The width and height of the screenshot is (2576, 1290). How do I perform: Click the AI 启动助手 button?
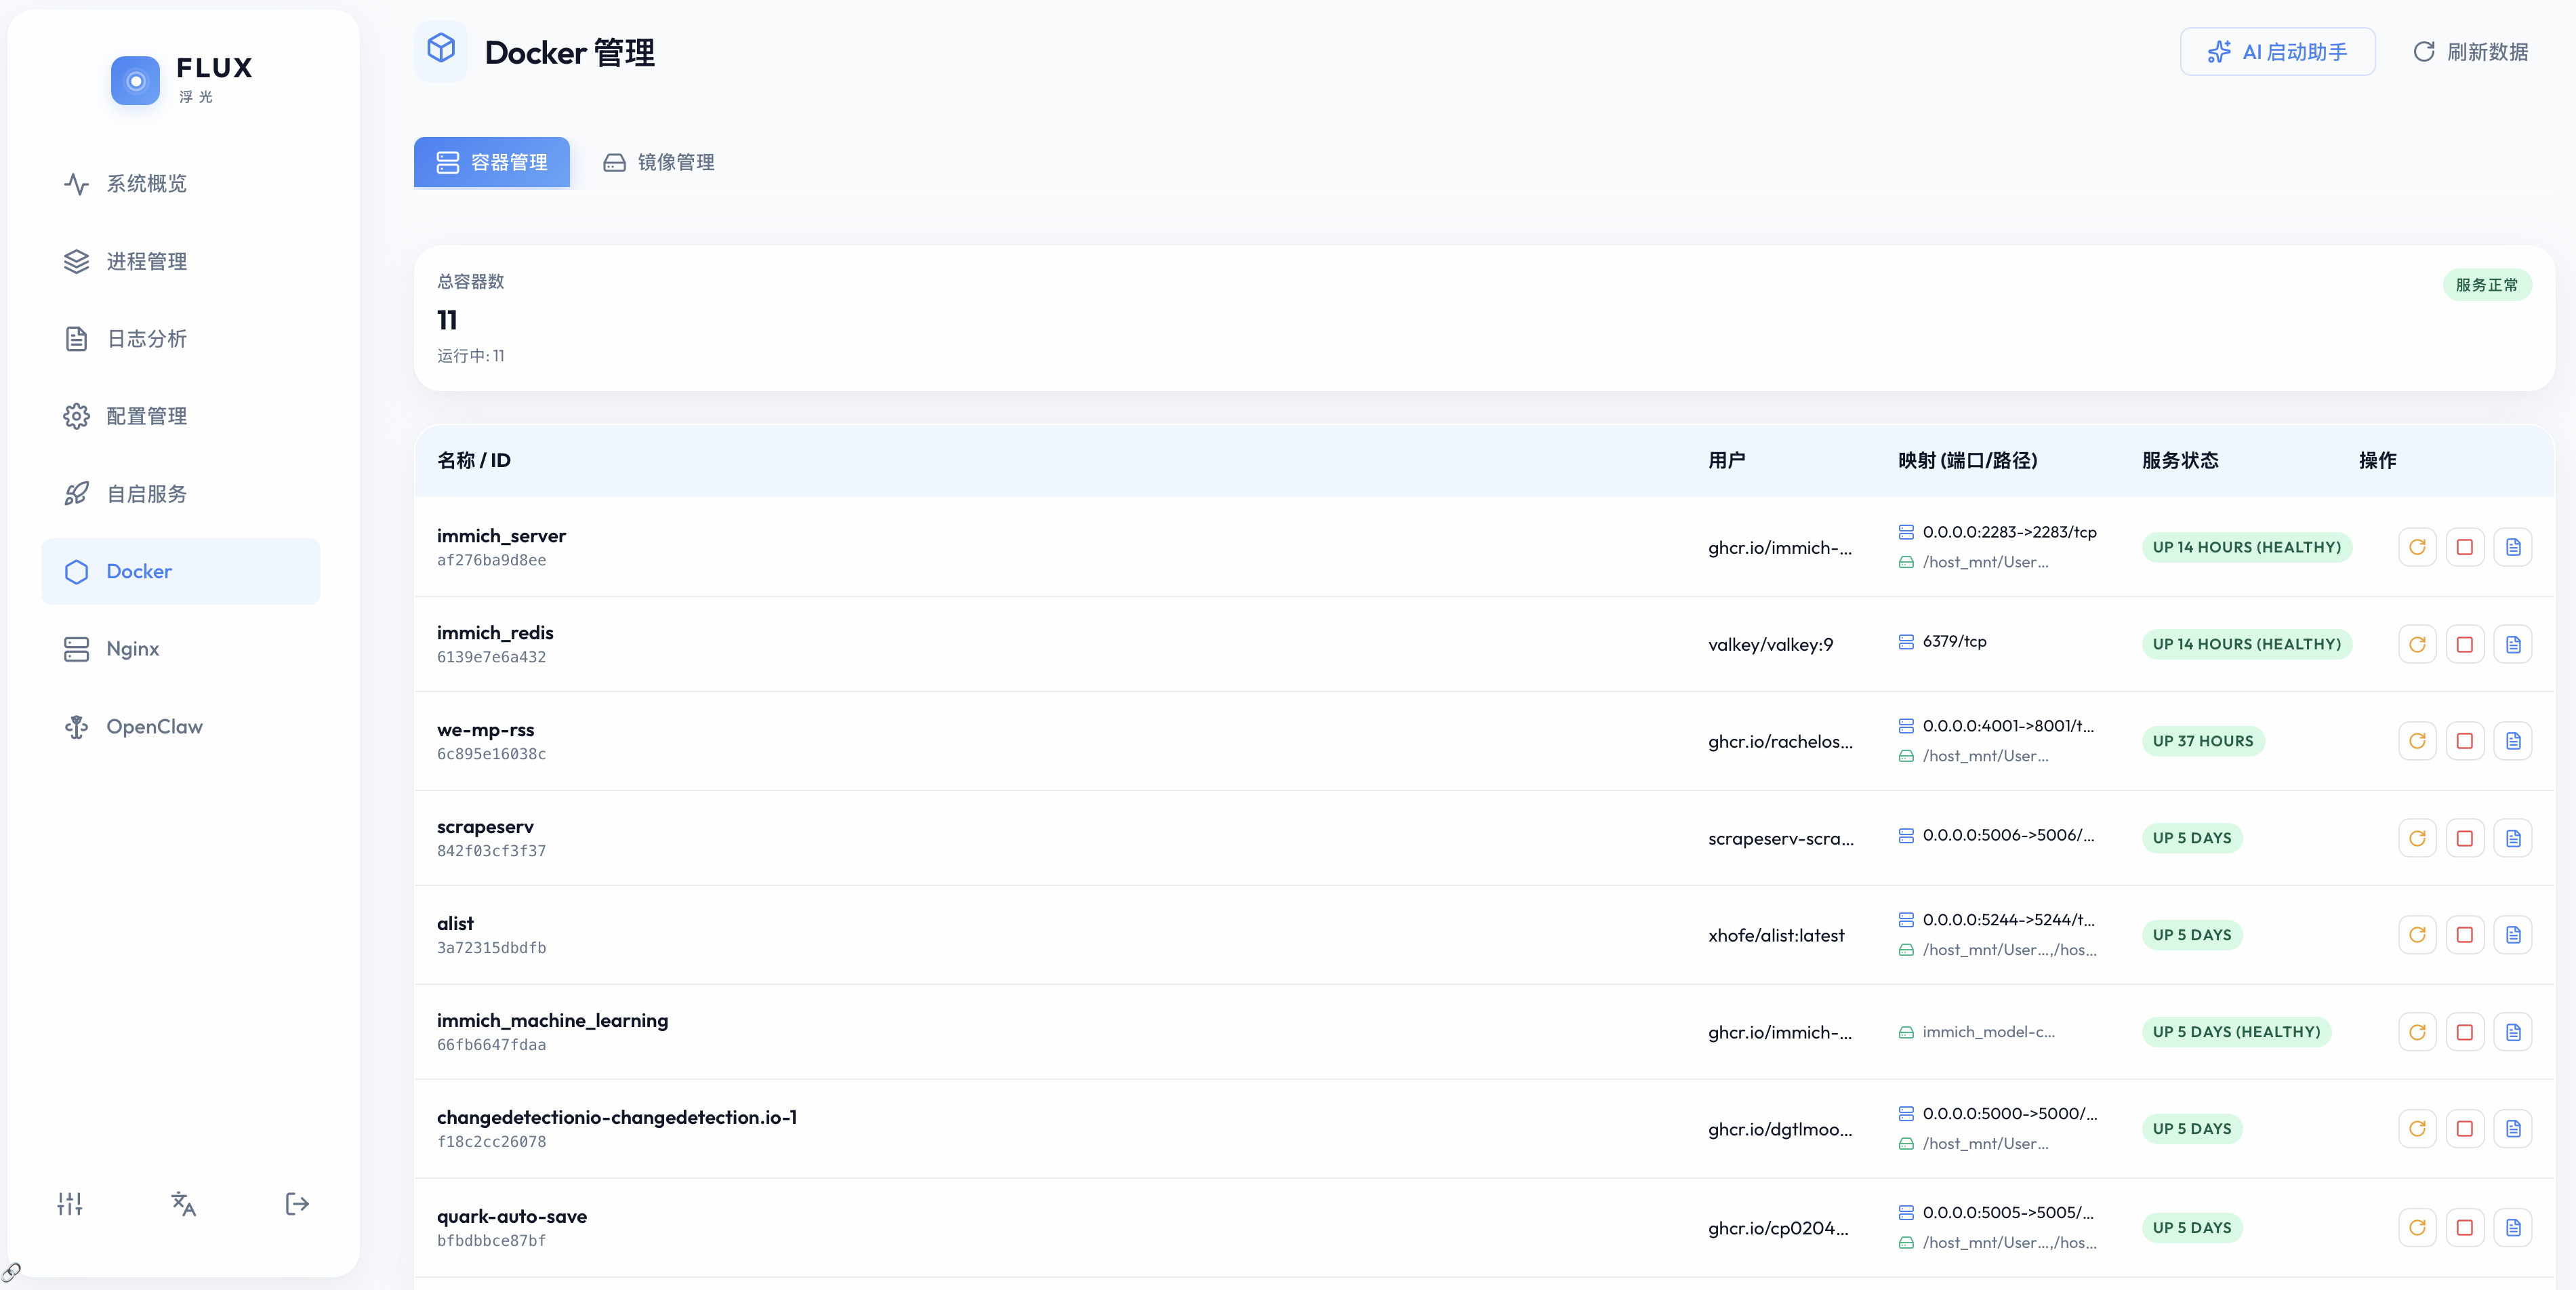[x=2277, y=52]
